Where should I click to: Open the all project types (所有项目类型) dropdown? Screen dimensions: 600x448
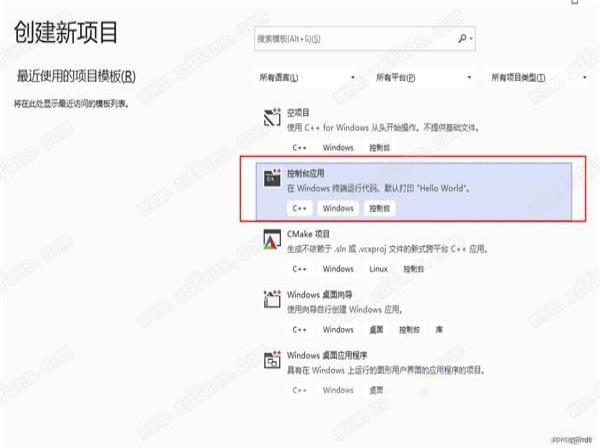[x=539, y=78]
